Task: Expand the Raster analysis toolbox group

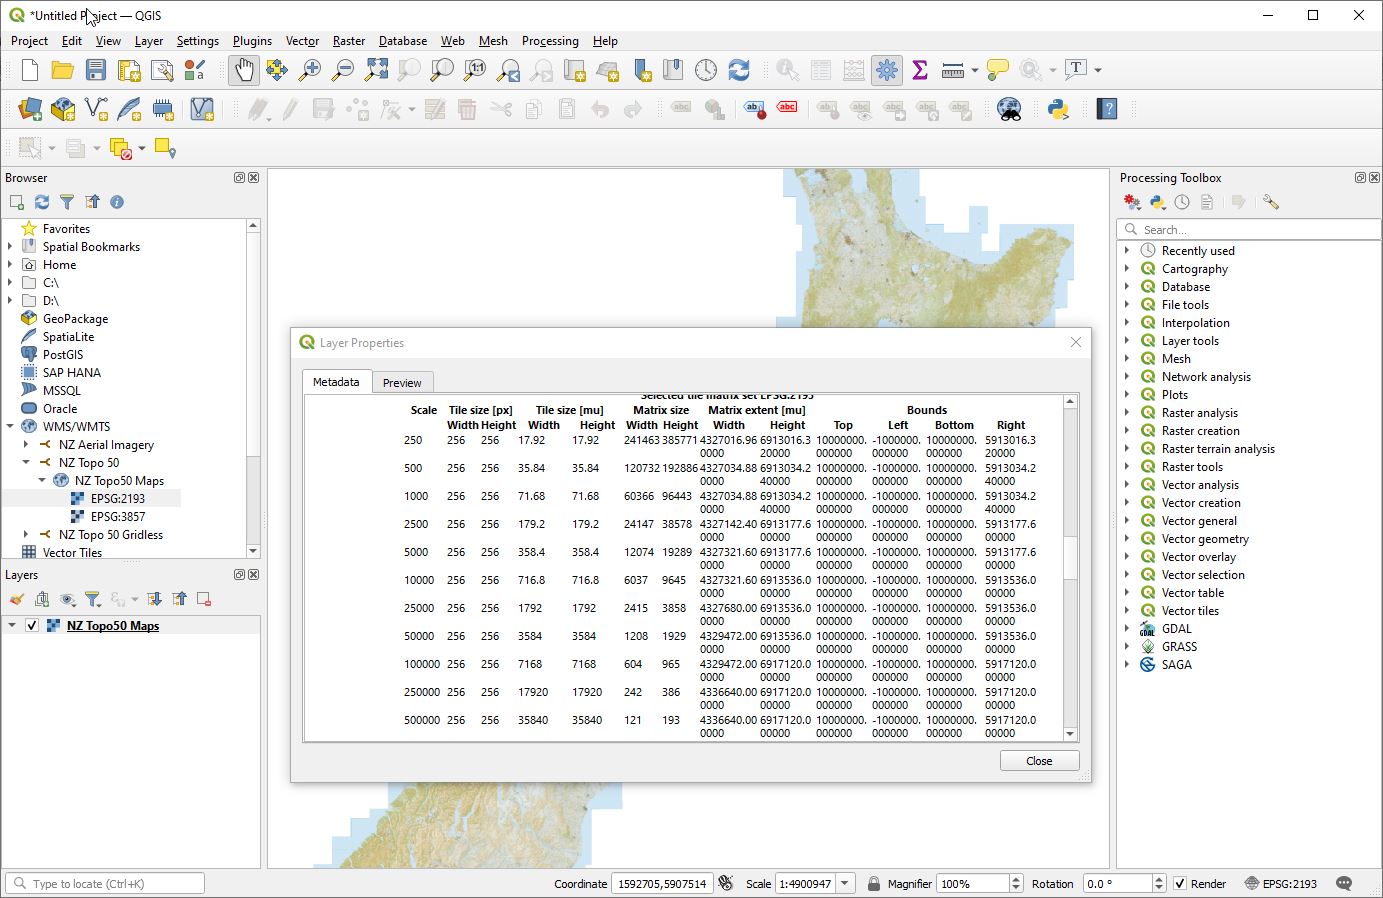Action: [1127, 413]
